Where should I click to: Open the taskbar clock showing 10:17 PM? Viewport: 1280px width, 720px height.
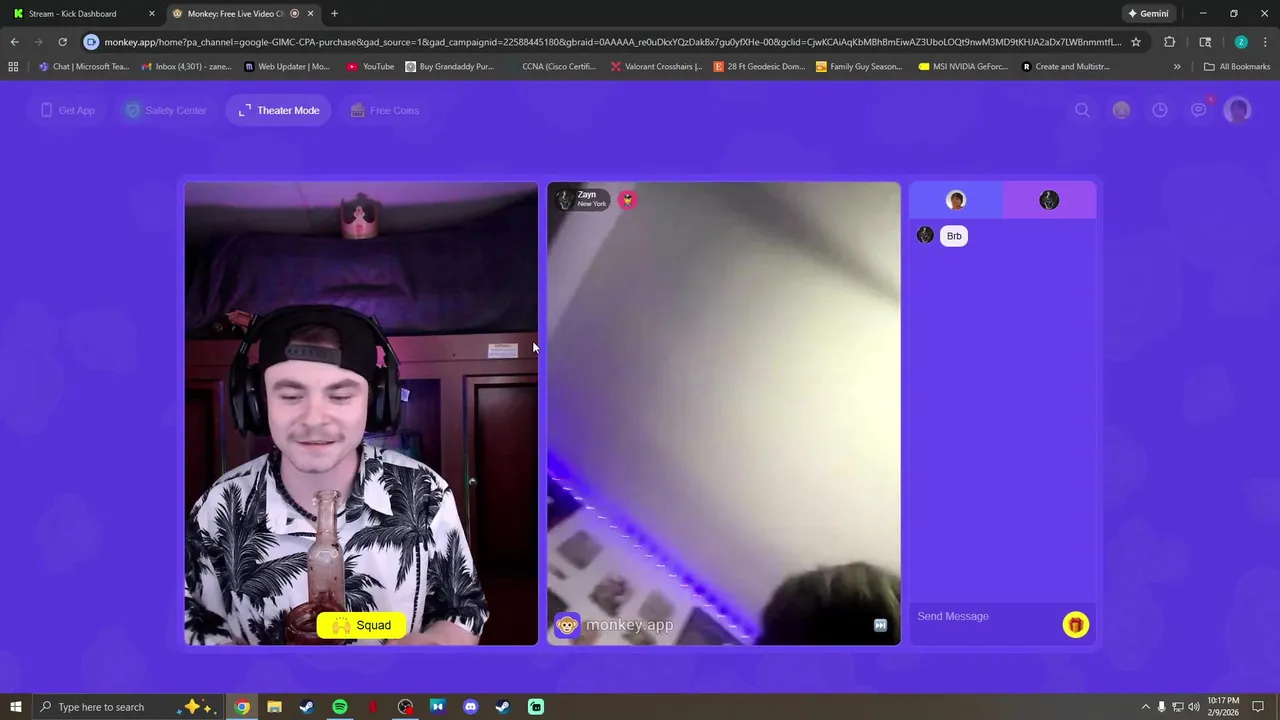(1223, 707)
